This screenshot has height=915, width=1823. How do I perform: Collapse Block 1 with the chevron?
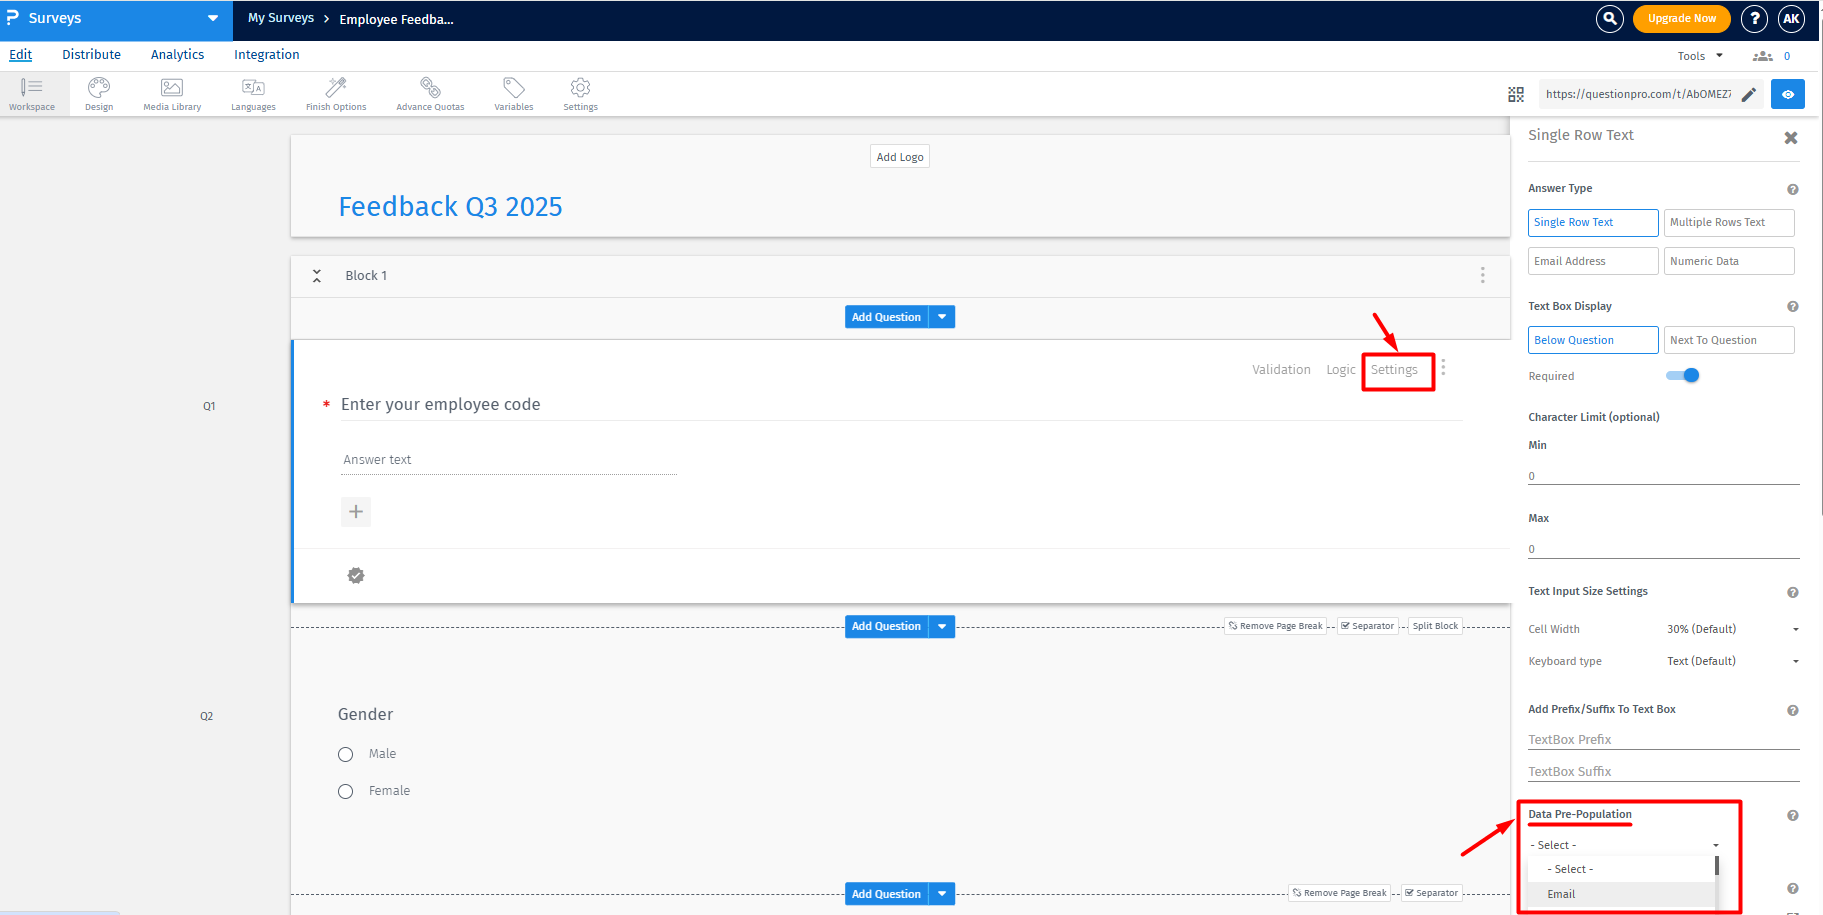tap(317, 276)
